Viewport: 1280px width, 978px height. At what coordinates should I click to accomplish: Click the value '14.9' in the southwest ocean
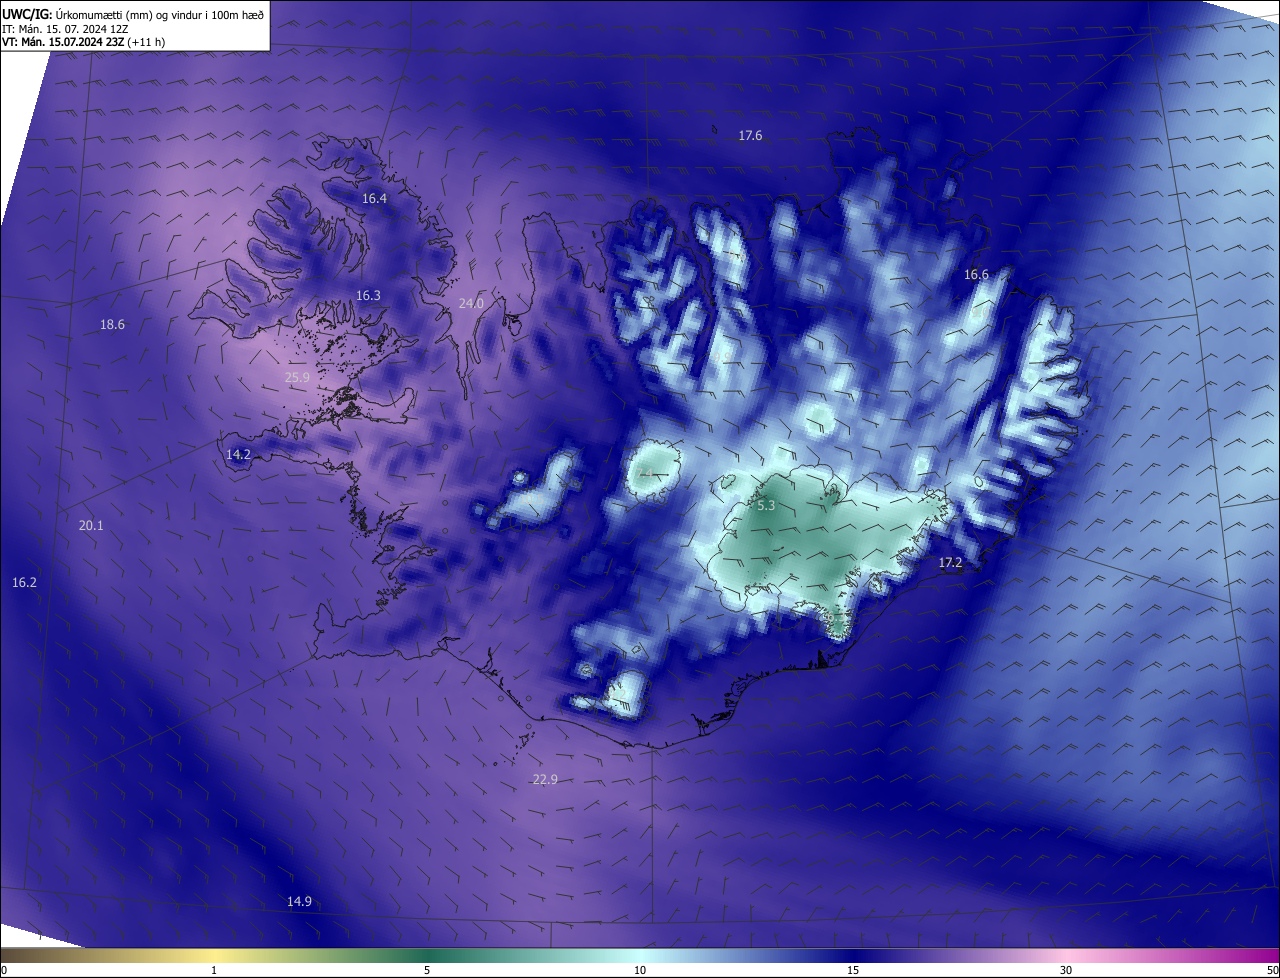(x=299, y=902)
